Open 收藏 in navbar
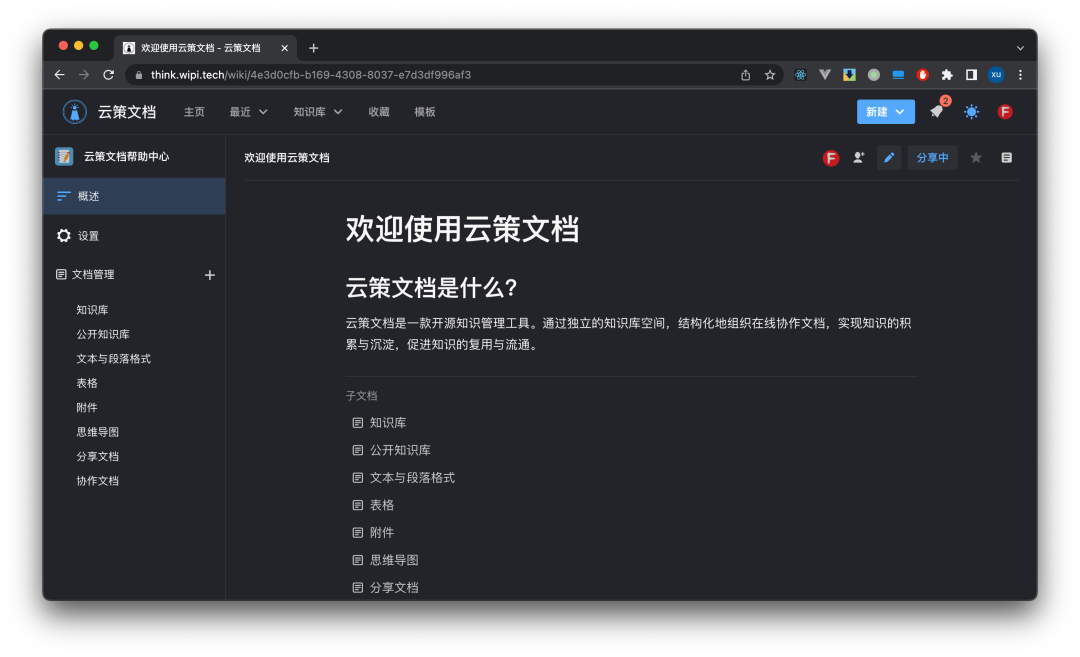Screen dimensions: 1080x657 pos(379,112)
